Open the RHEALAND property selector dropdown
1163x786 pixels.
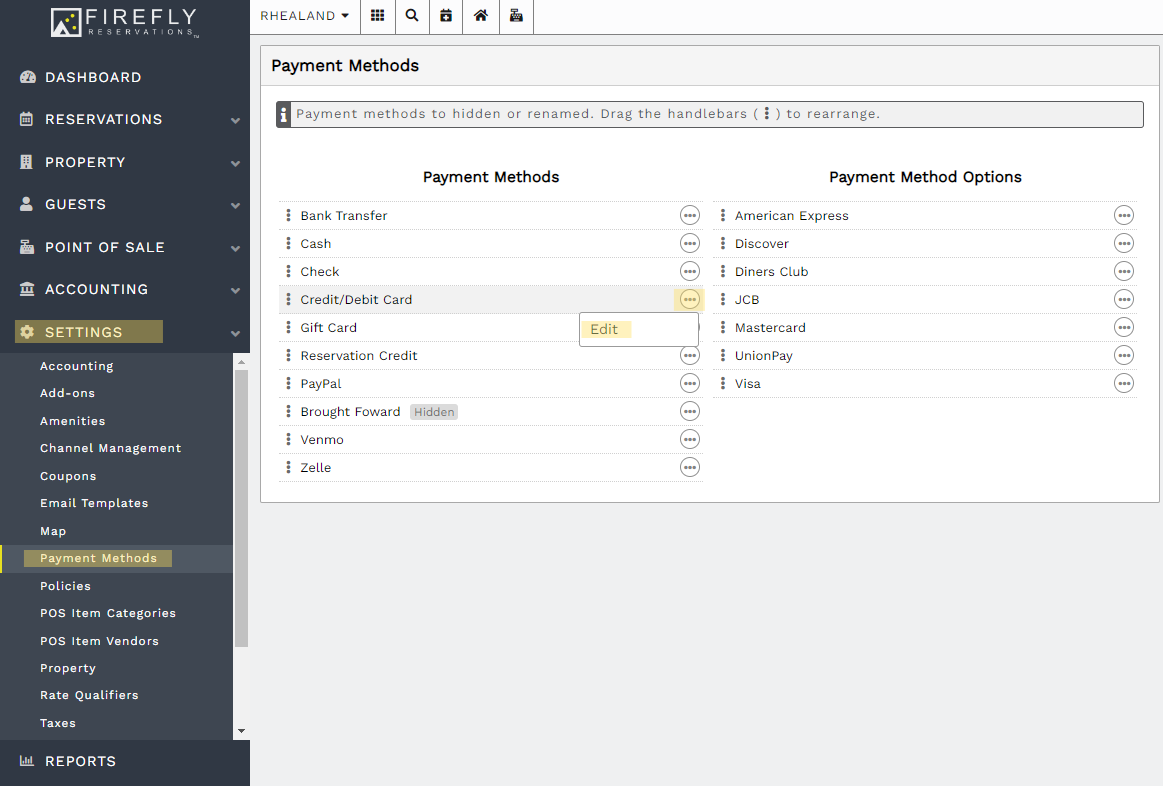click(303, 16)
